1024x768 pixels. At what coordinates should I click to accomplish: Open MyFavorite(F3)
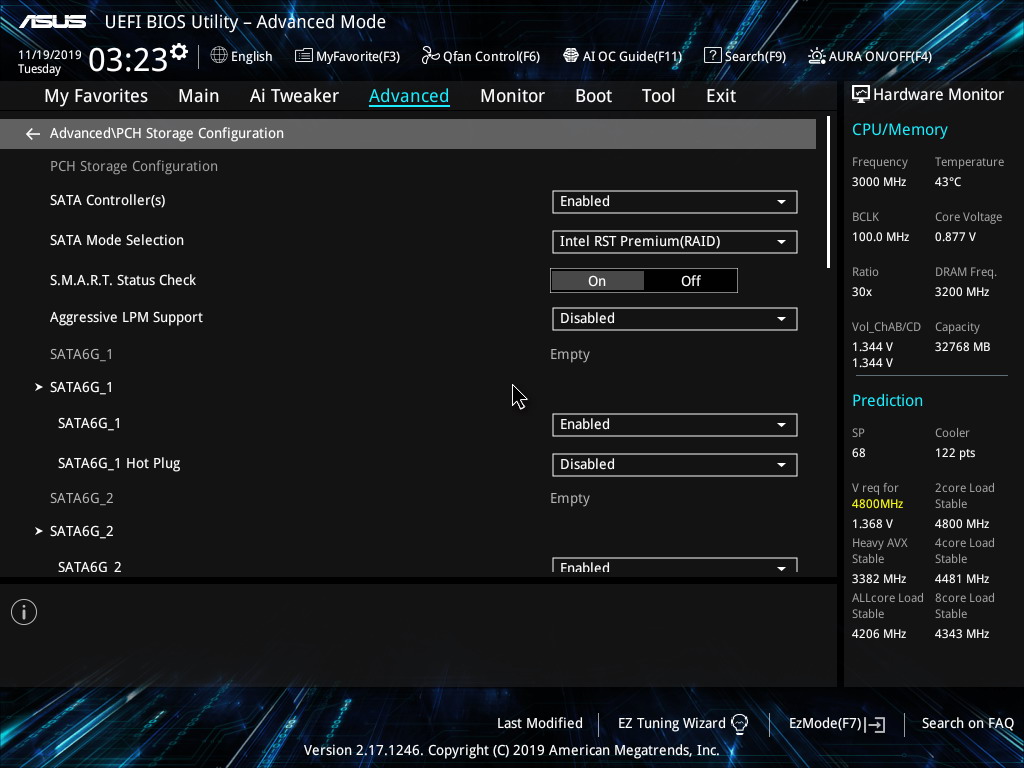[x=347, y=56]
